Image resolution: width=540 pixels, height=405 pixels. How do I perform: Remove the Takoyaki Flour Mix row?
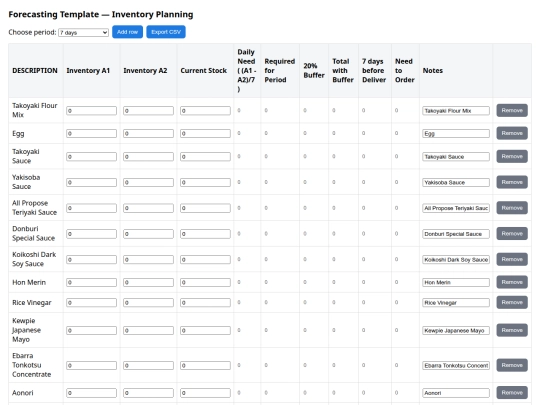pos(512,111)
